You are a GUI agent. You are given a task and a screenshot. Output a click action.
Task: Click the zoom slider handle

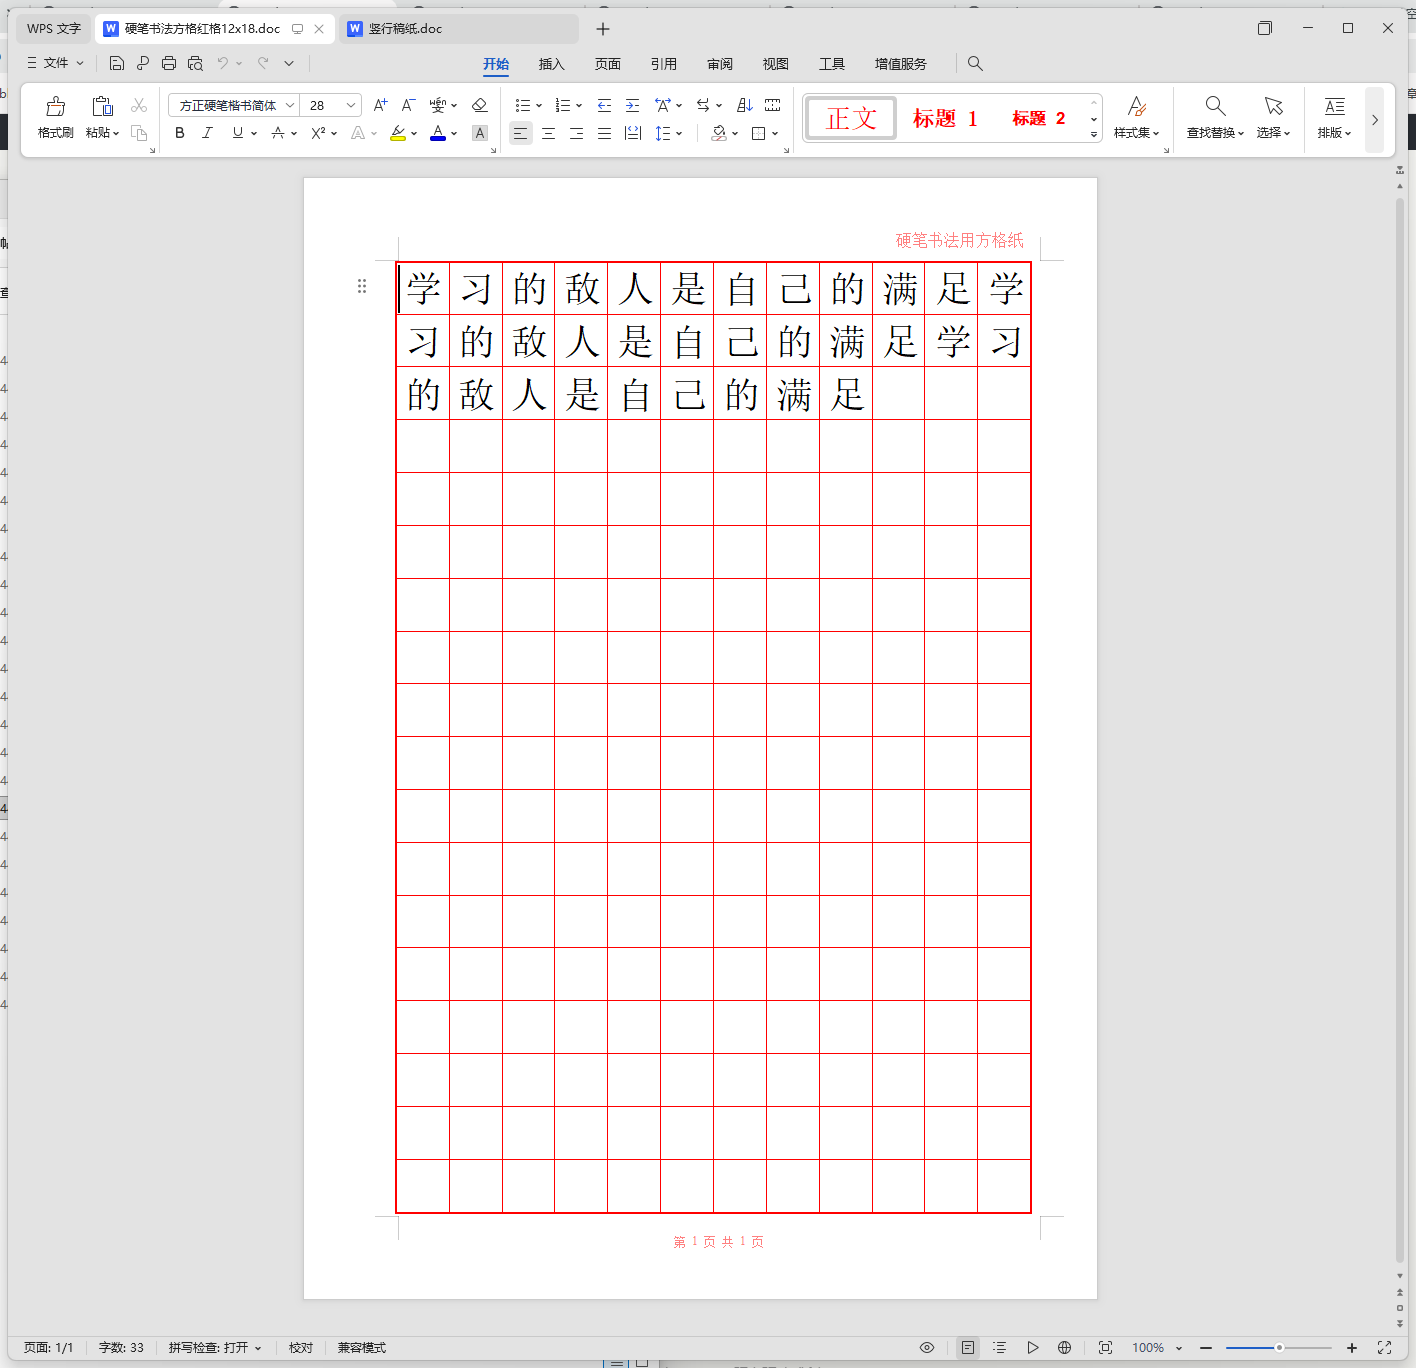click(x=1279, y=1347)
